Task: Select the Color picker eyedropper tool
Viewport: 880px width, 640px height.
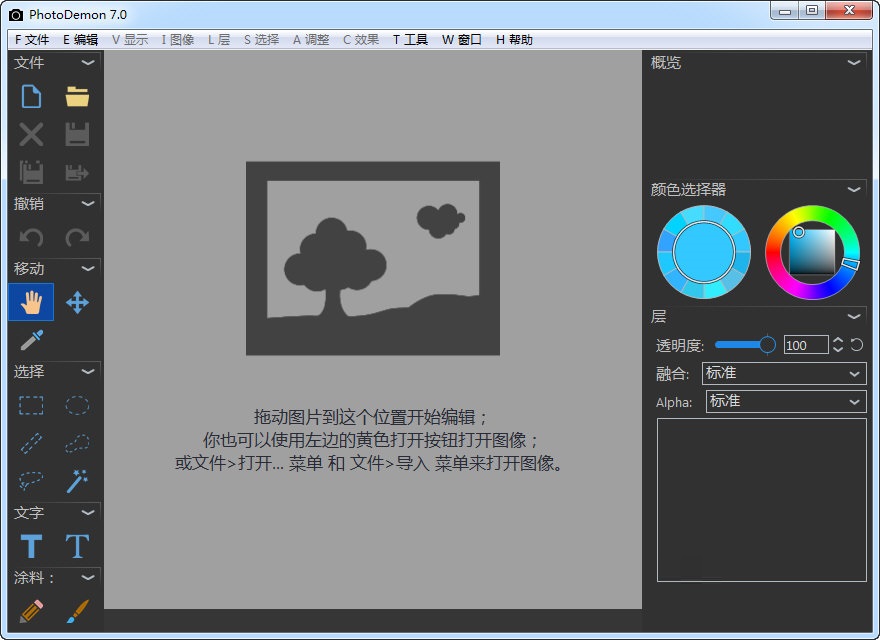Action: 32,340
